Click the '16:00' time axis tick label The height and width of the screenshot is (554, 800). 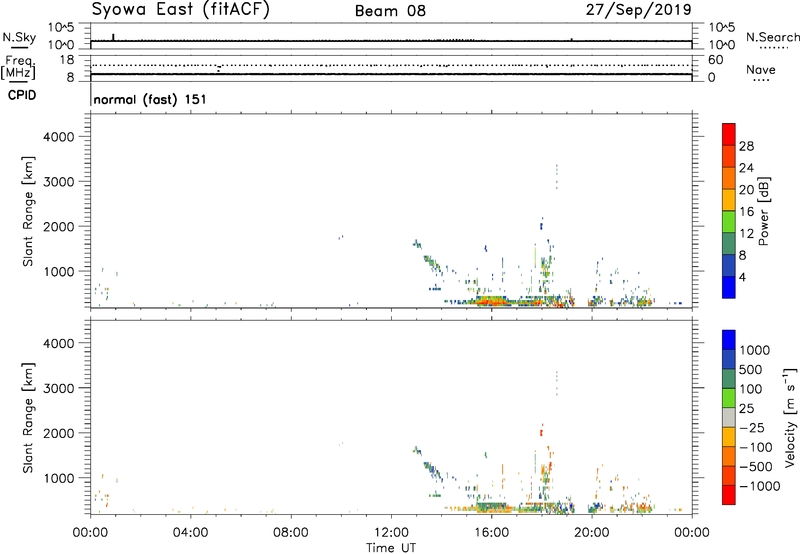click(x=491, y=533)
